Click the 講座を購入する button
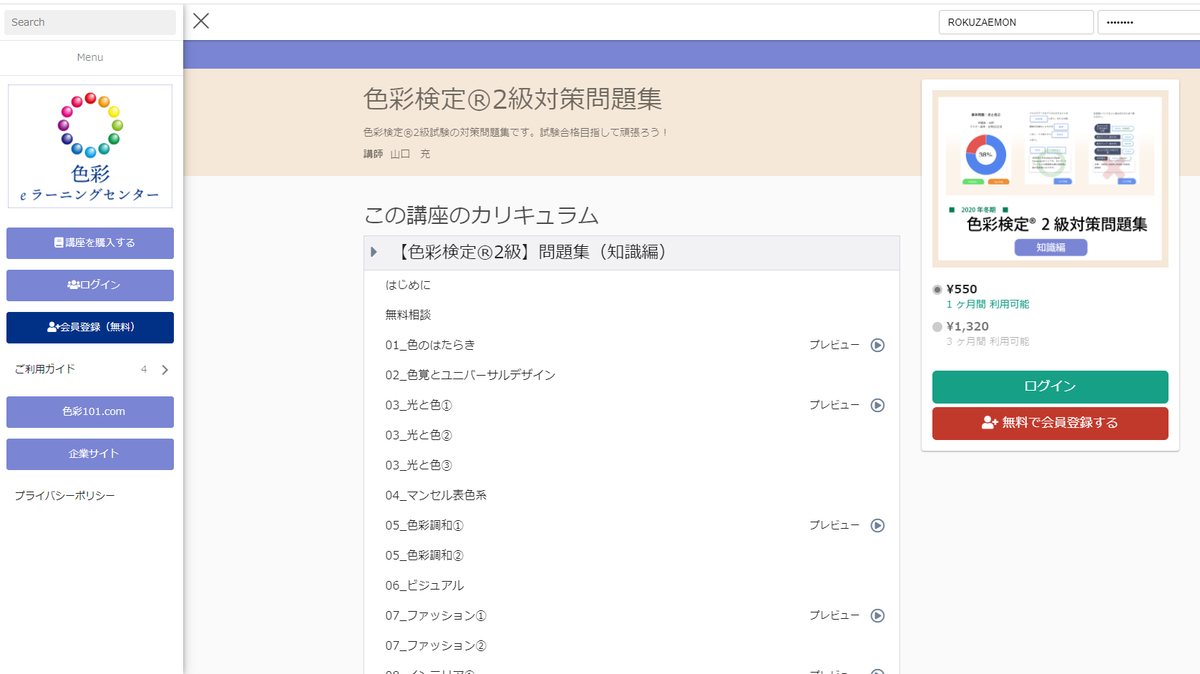The width and height of the screenshot is (1200, 674). pos(90,243)
